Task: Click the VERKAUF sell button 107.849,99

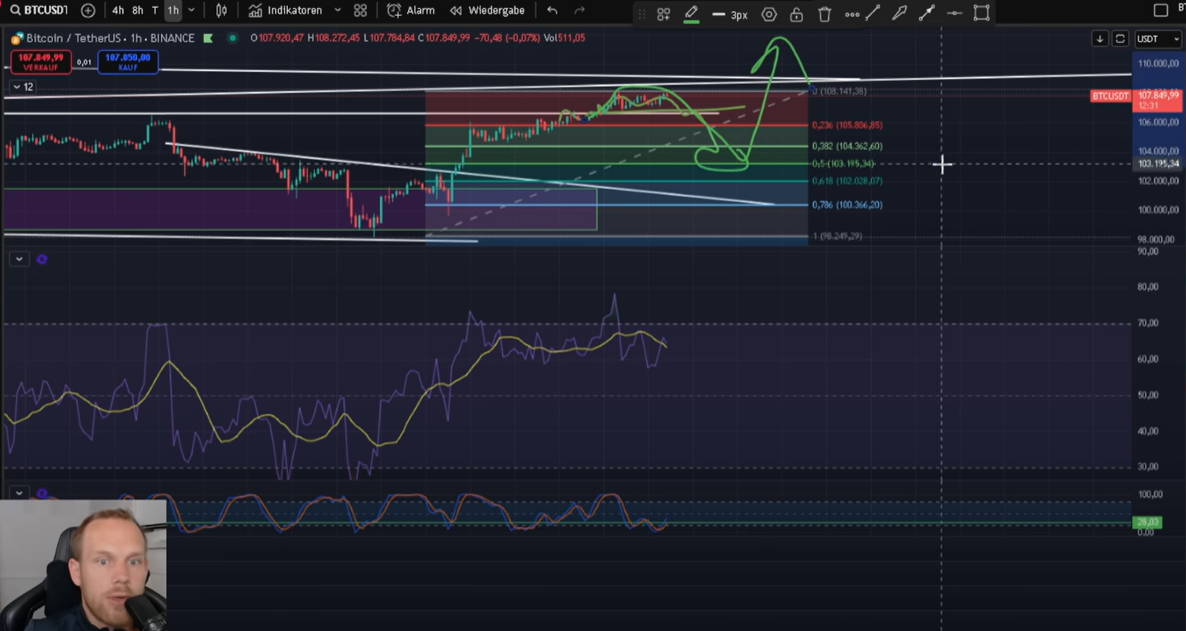Action: [x=41, y=62]
